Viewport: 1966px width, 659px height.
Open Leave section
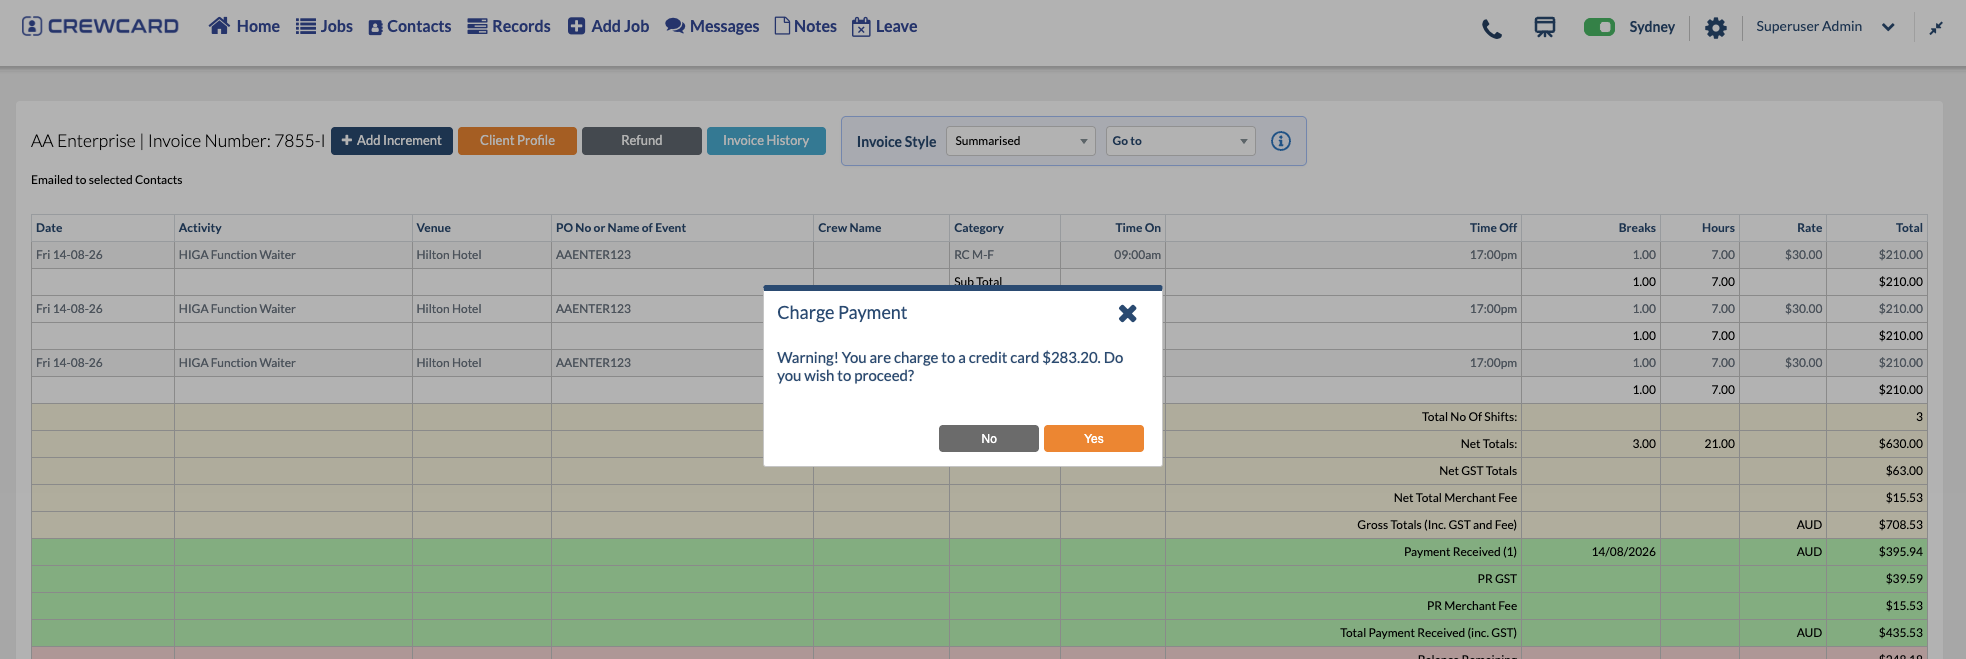[885, 26]
